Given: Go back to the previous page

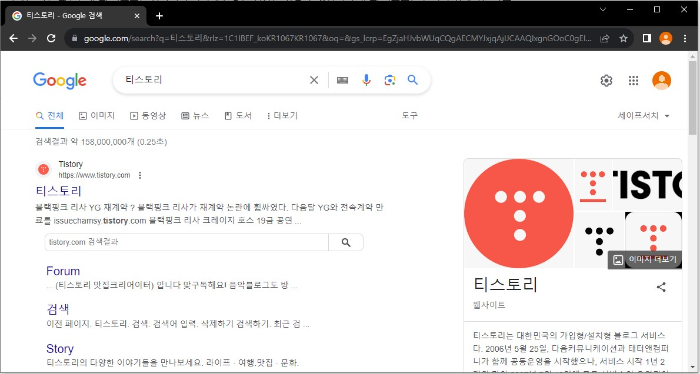Looking at the screenshot, I should coord(13,38).
